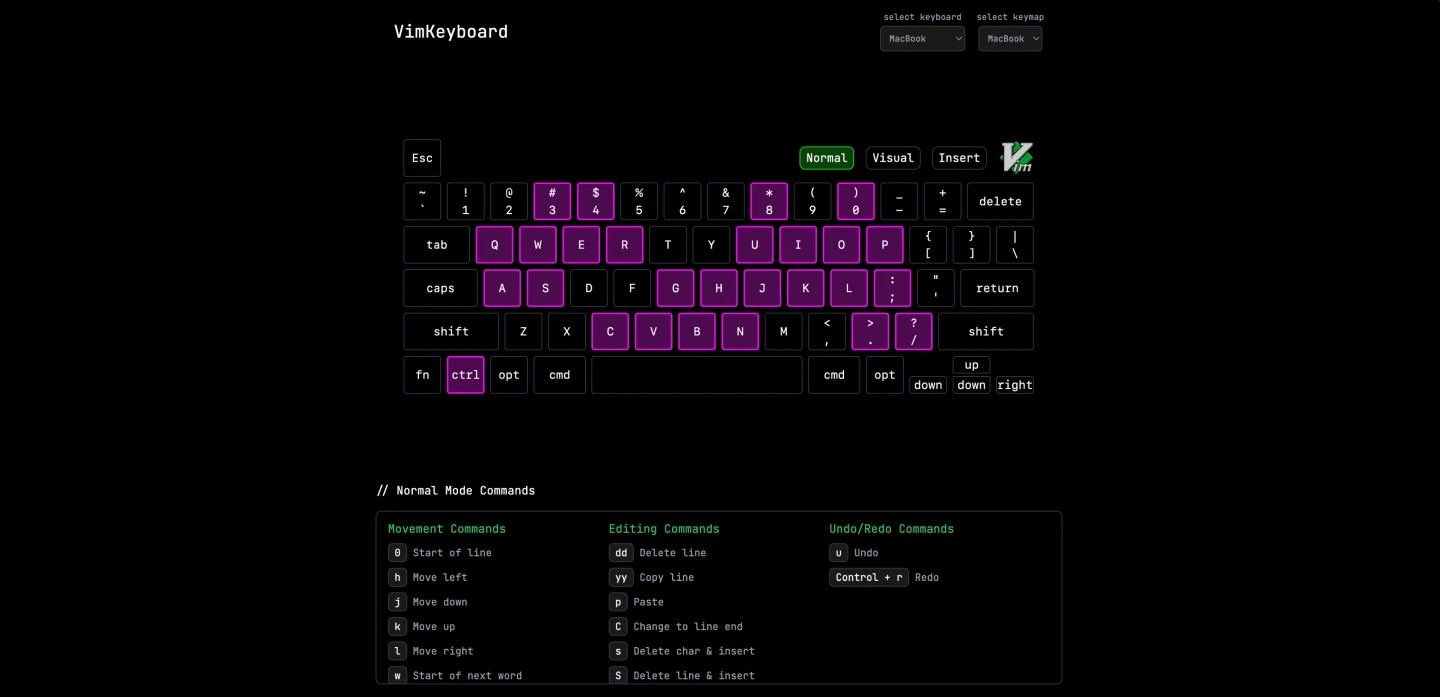This screenshot has width=1440, height=697.
Task: Click the right arrow key
Action: 1014,385
